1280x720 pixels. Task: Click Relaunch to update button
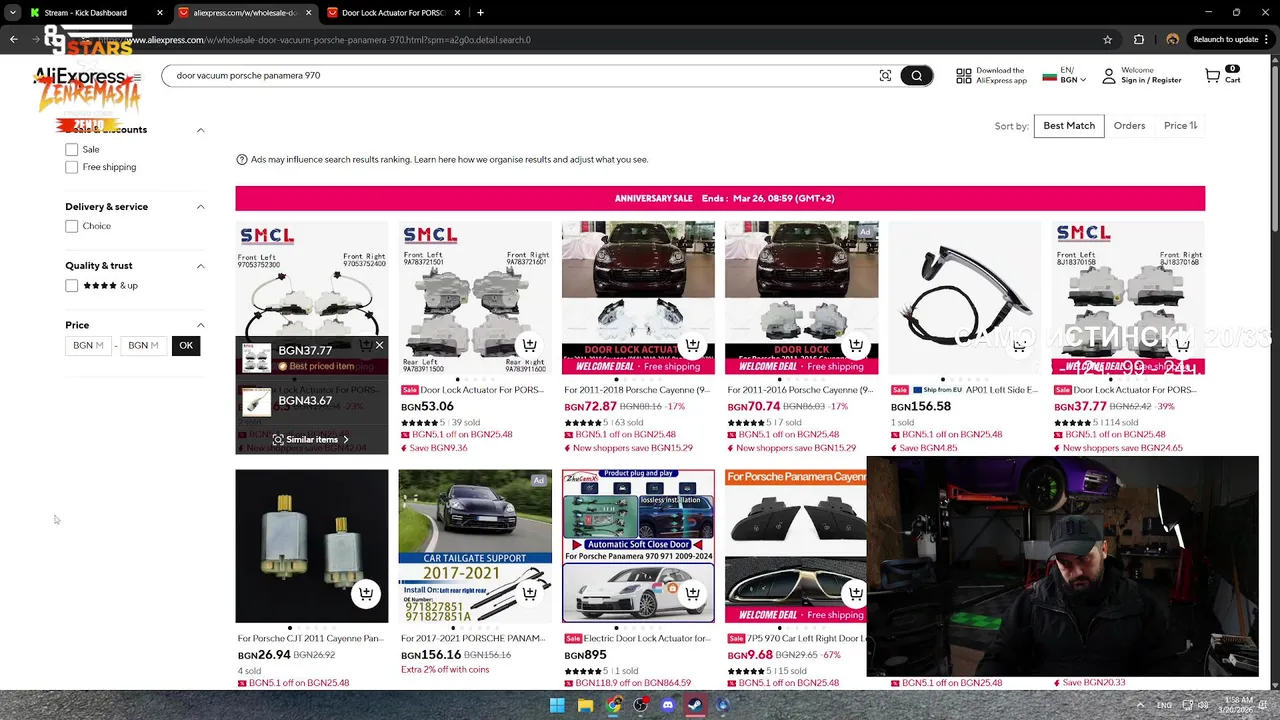1231,40
